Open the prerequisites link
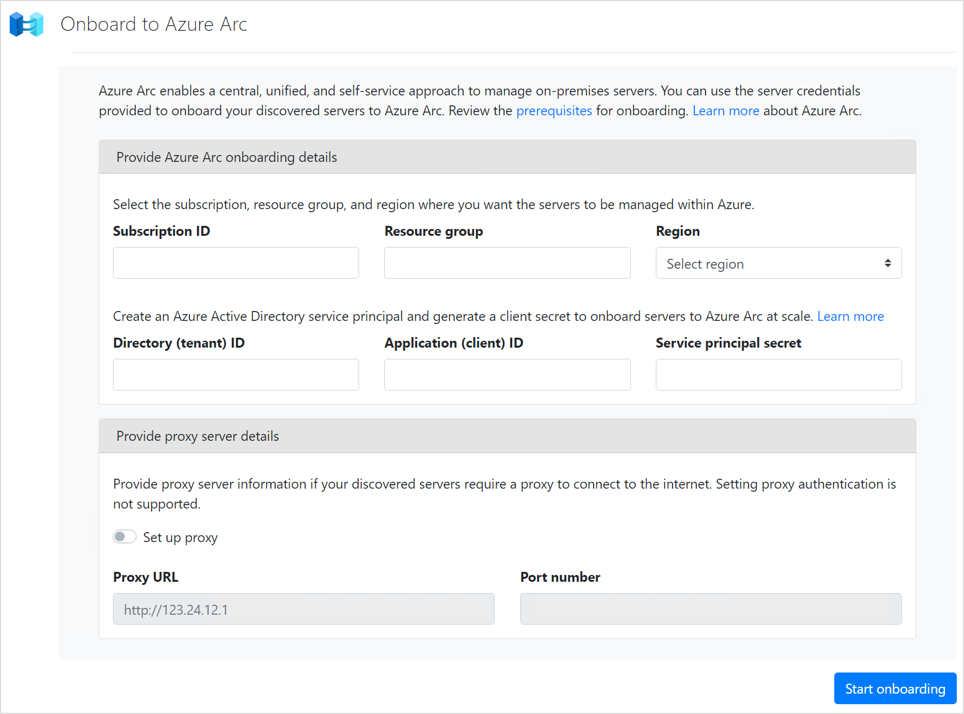The height and width of the screenshot is (714, 964). pos(554,111)
